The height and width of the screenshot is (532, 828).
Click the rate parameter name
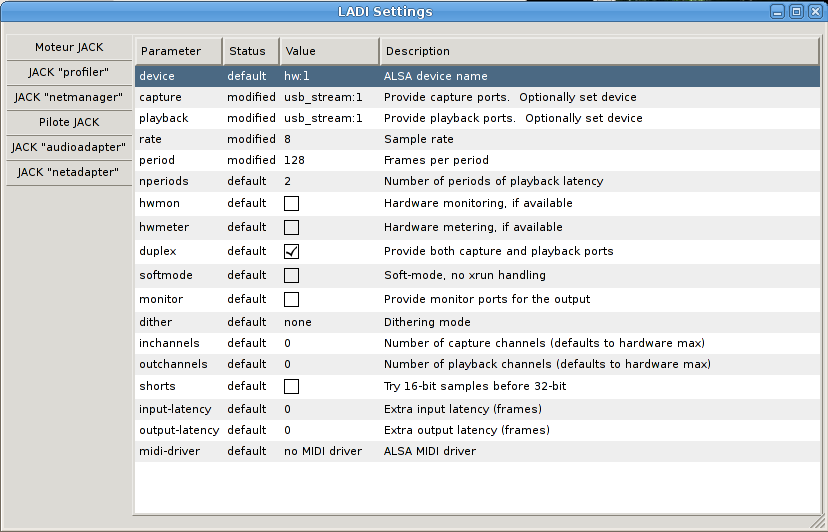click(x=150, y=139)
